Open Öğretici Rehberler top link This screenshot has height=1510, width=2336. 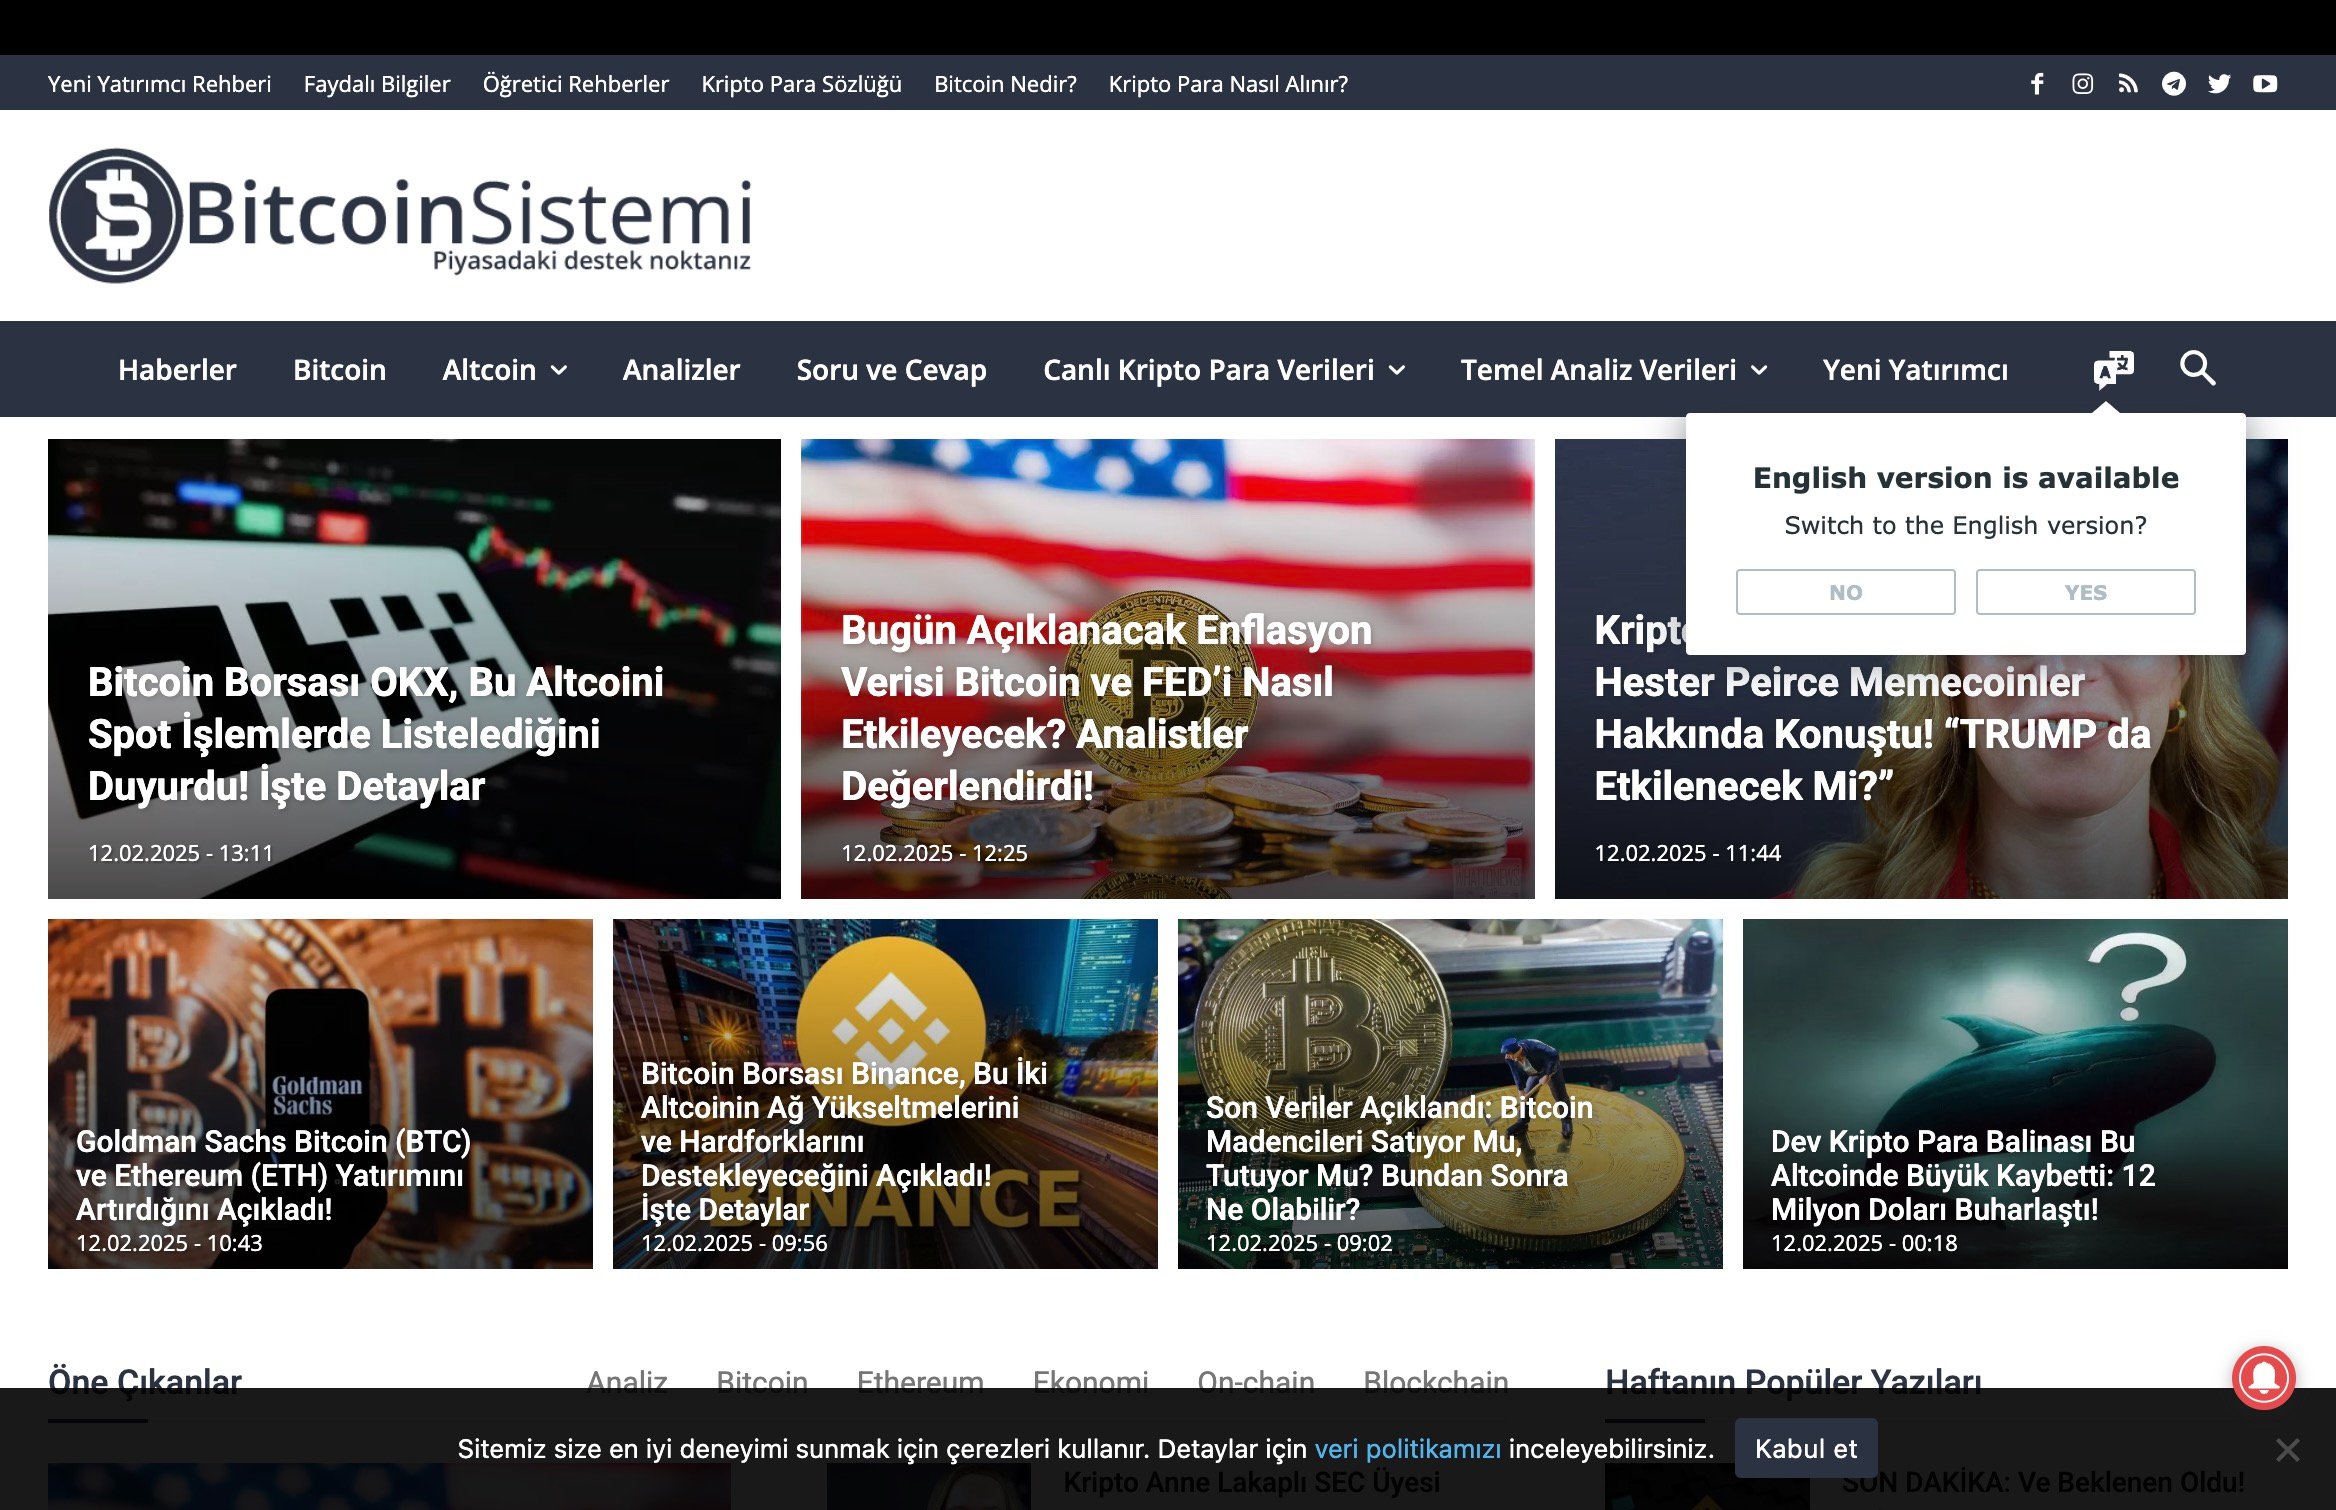coord(576,84)
